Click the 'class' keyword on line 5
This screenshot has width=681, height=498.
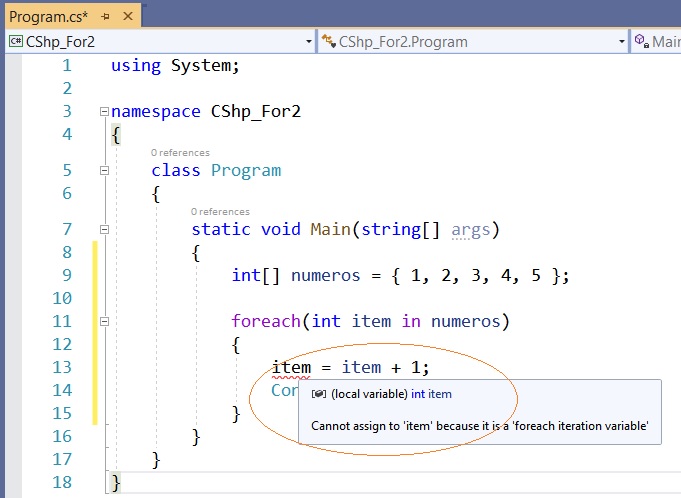176,171
